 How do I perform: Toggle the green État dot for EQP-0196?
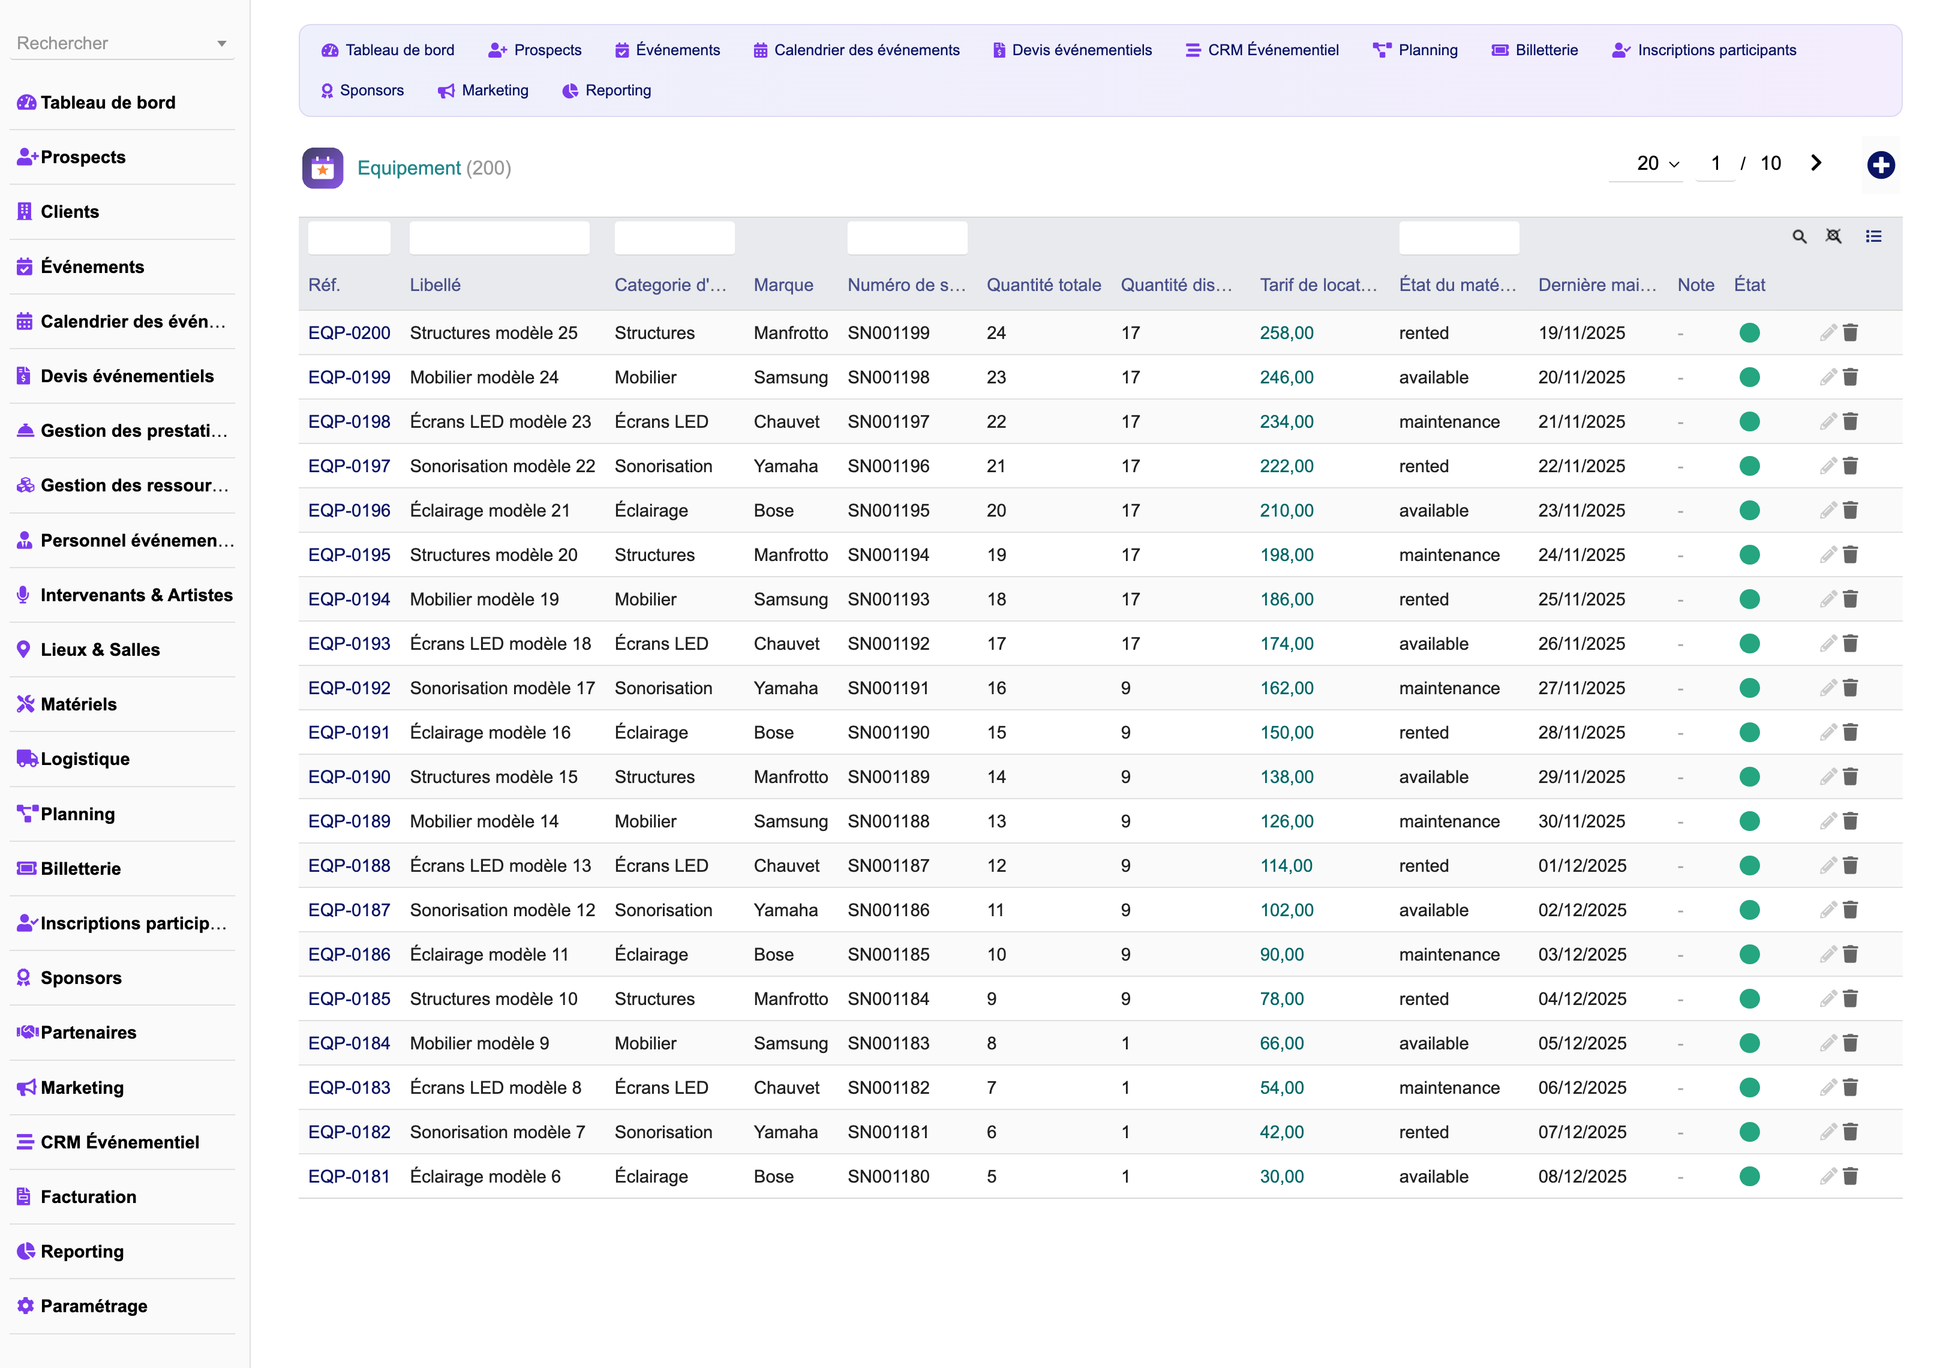[1749, 511]
